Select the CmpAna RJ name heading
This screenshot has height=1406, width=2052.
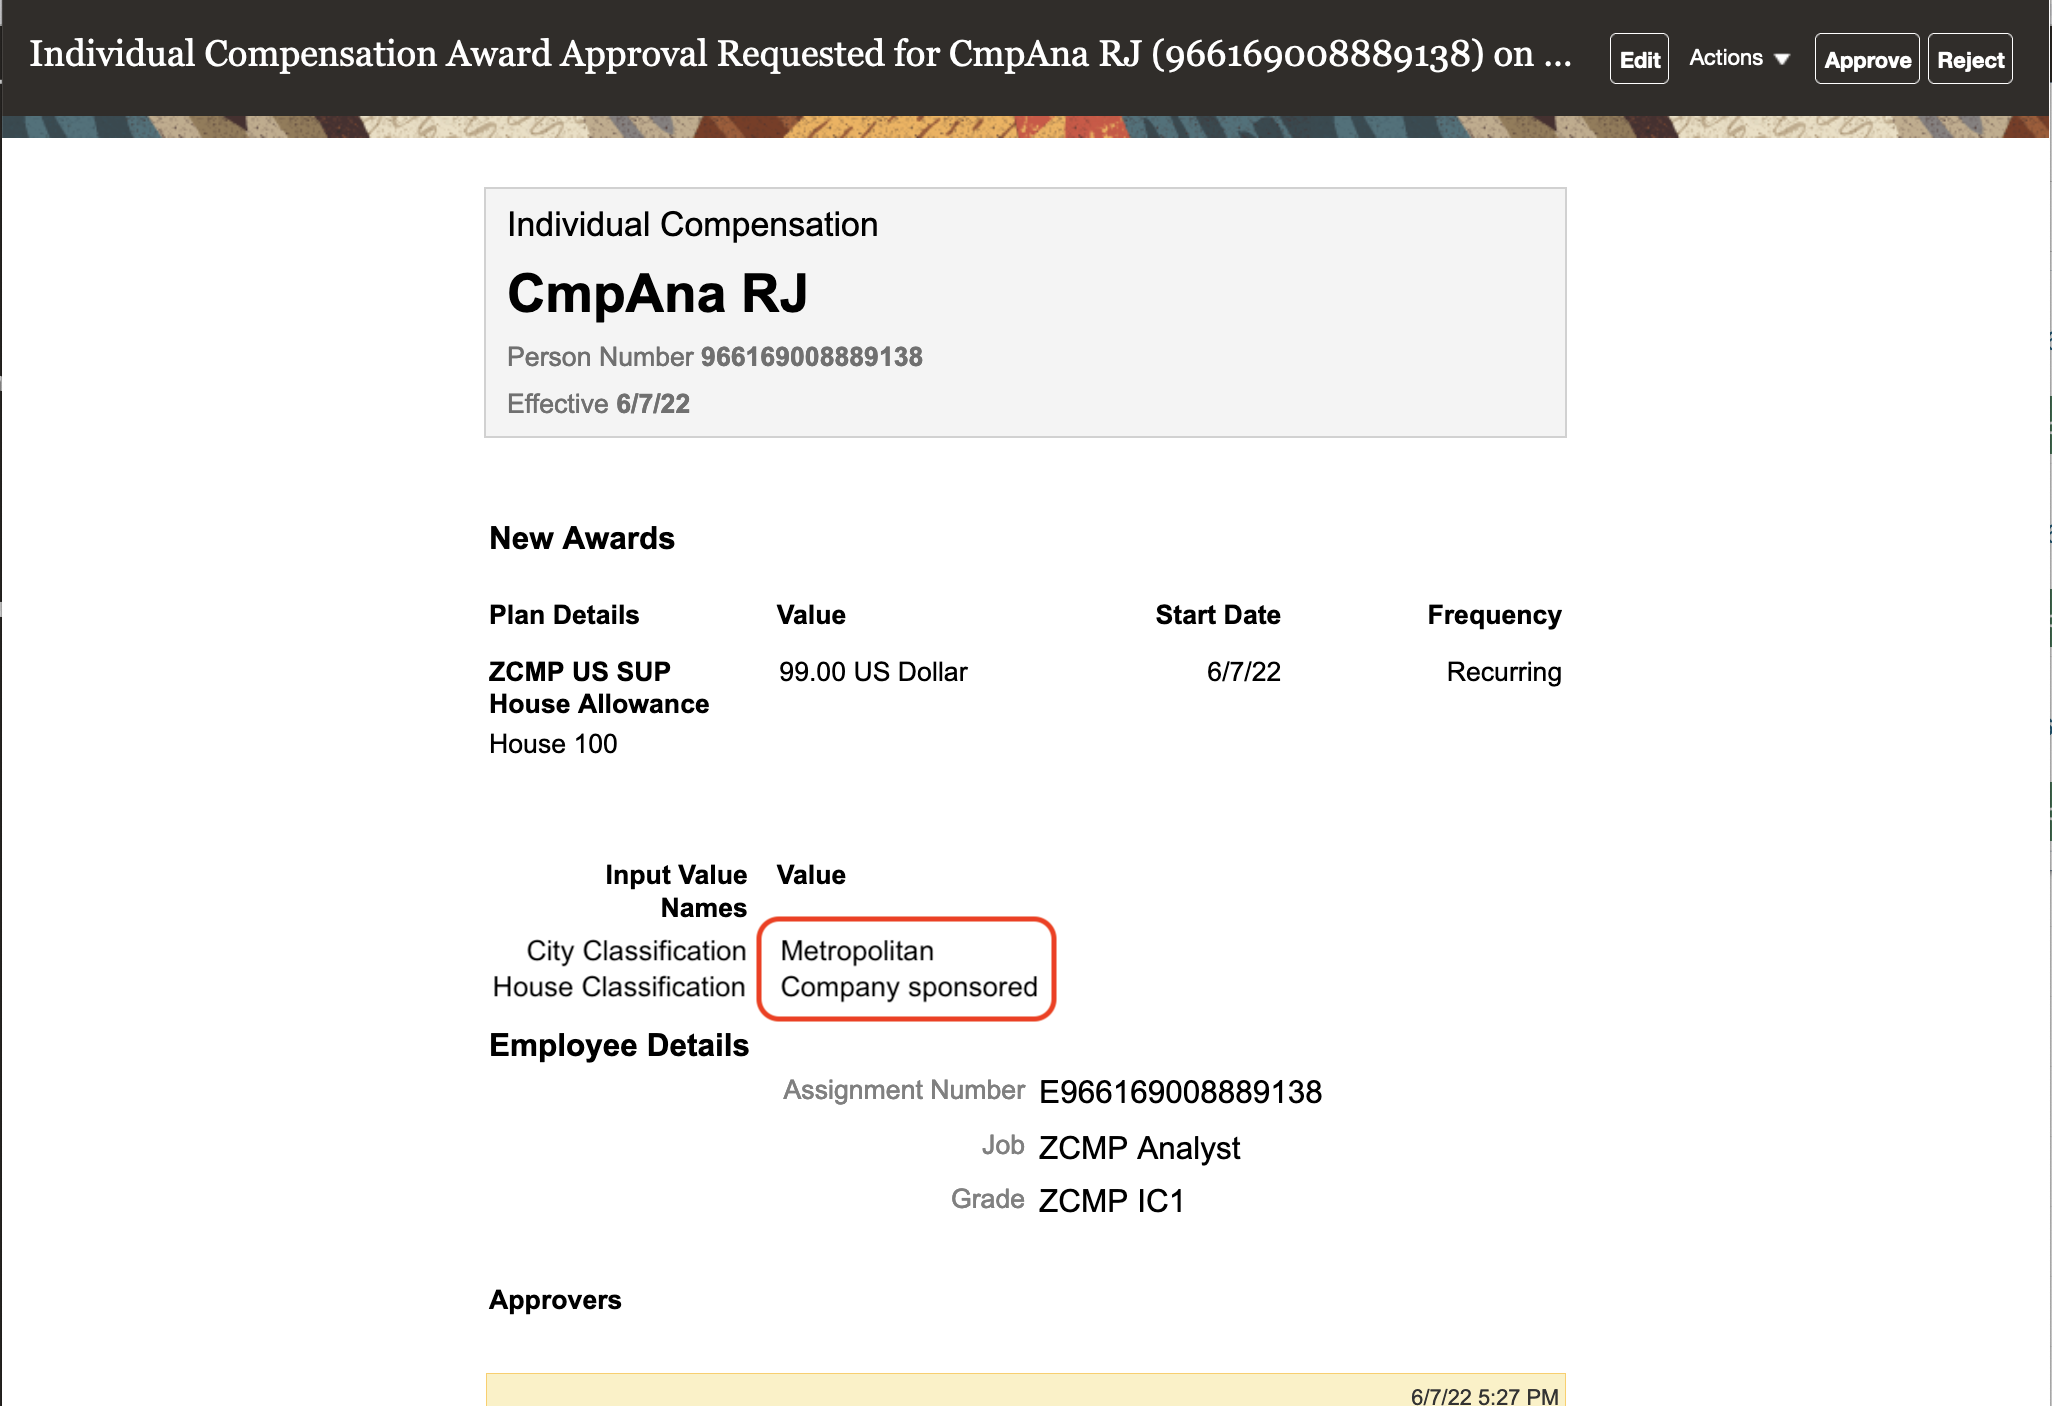click(x=657, y=294)
